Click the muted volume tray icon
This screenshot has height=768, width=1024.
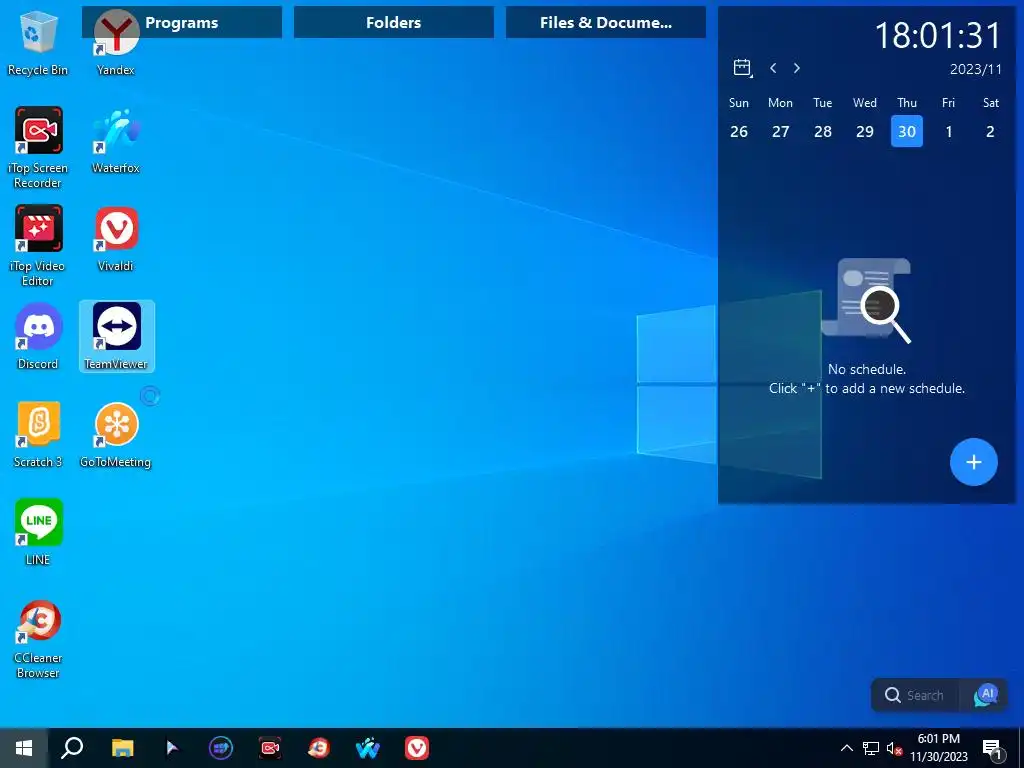(x=894, y=748)
